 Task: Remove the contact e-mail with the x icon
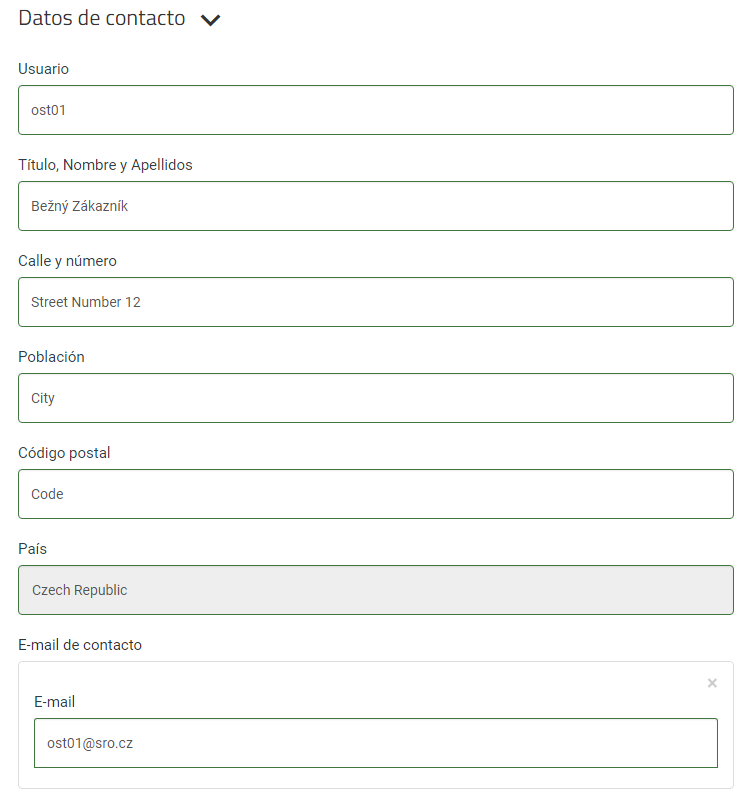712,683
